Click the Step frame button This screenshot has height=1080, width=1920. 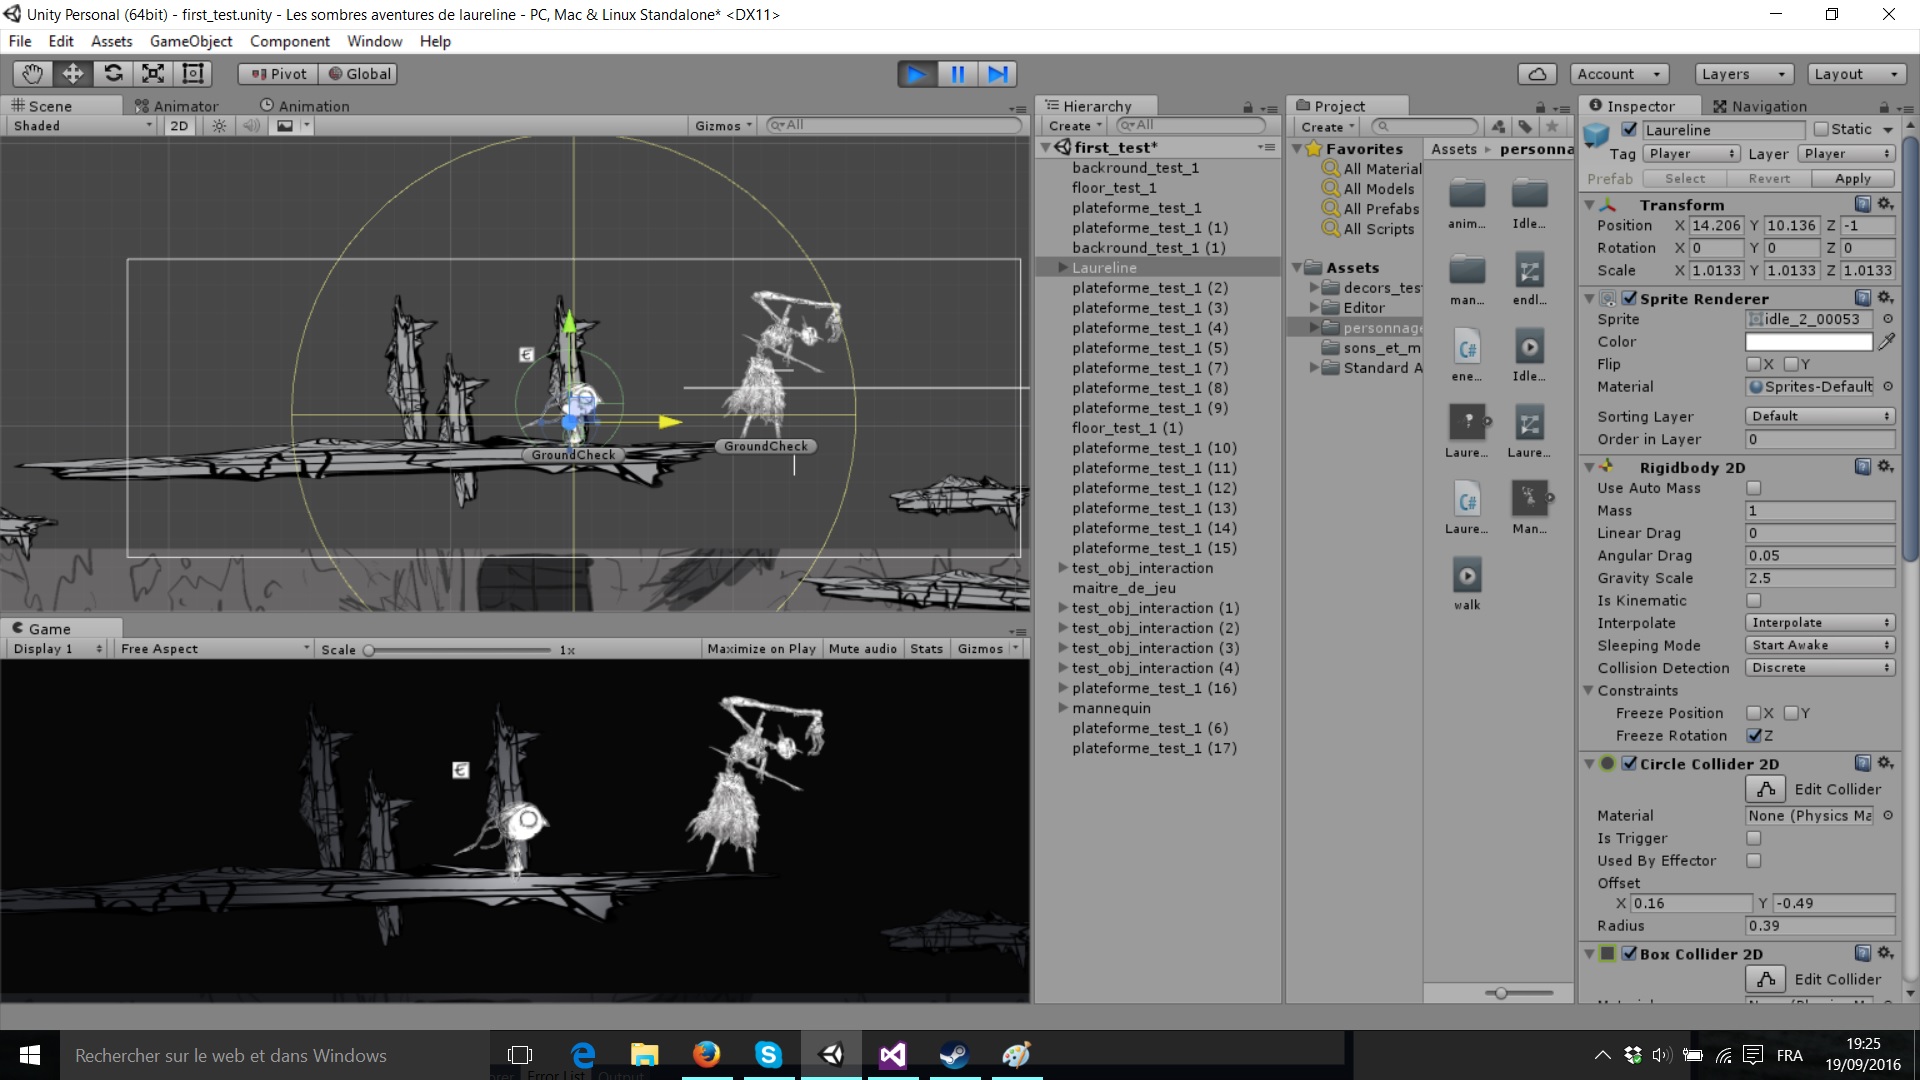pos(997,73)
